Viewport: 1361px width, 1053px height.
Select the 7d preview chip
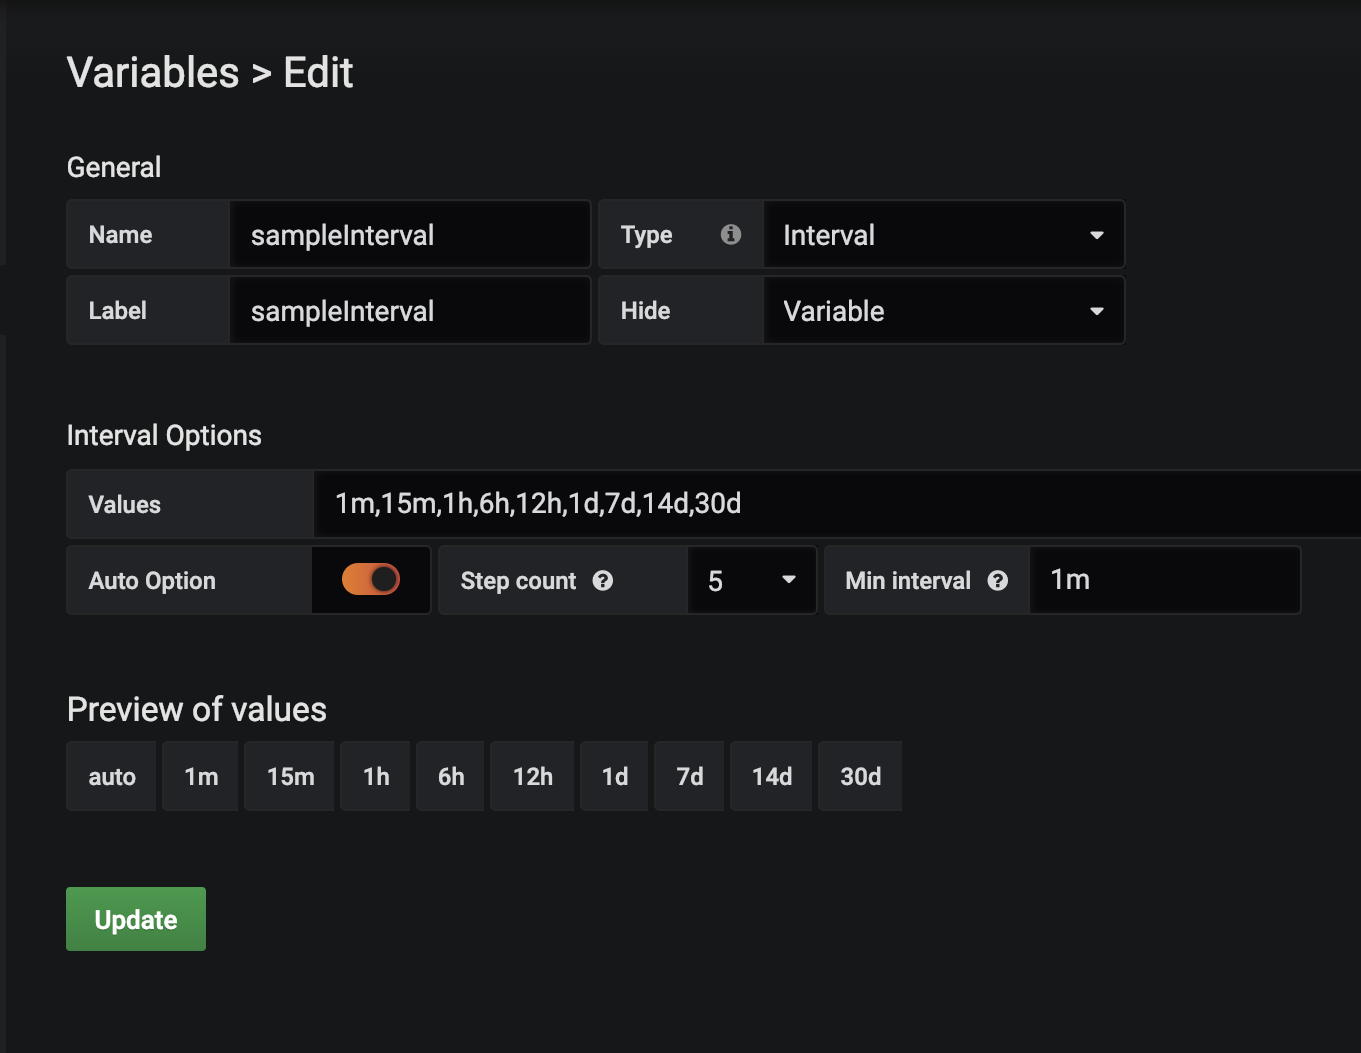[689, 776]
